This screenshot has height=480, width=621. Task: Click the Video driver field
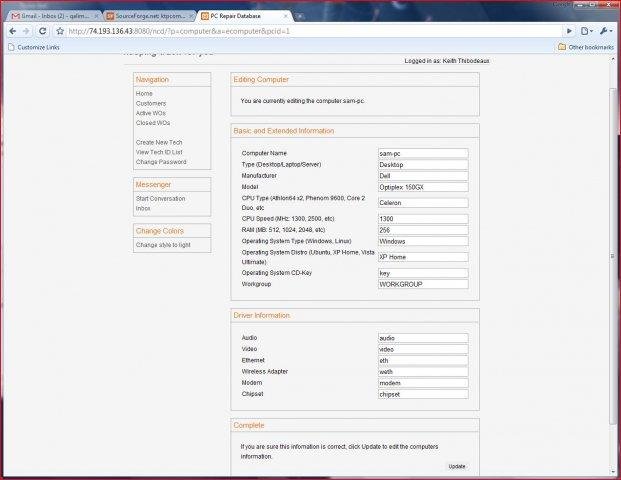point(423,349)
